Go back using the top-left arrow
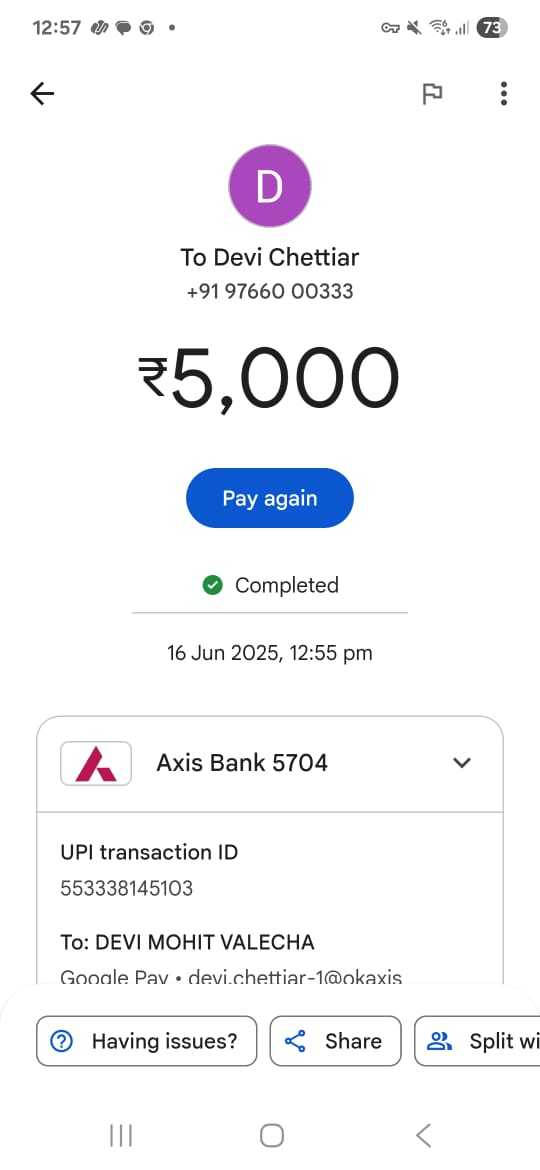The image size is (540, 1170). click(x=43, y=94)
